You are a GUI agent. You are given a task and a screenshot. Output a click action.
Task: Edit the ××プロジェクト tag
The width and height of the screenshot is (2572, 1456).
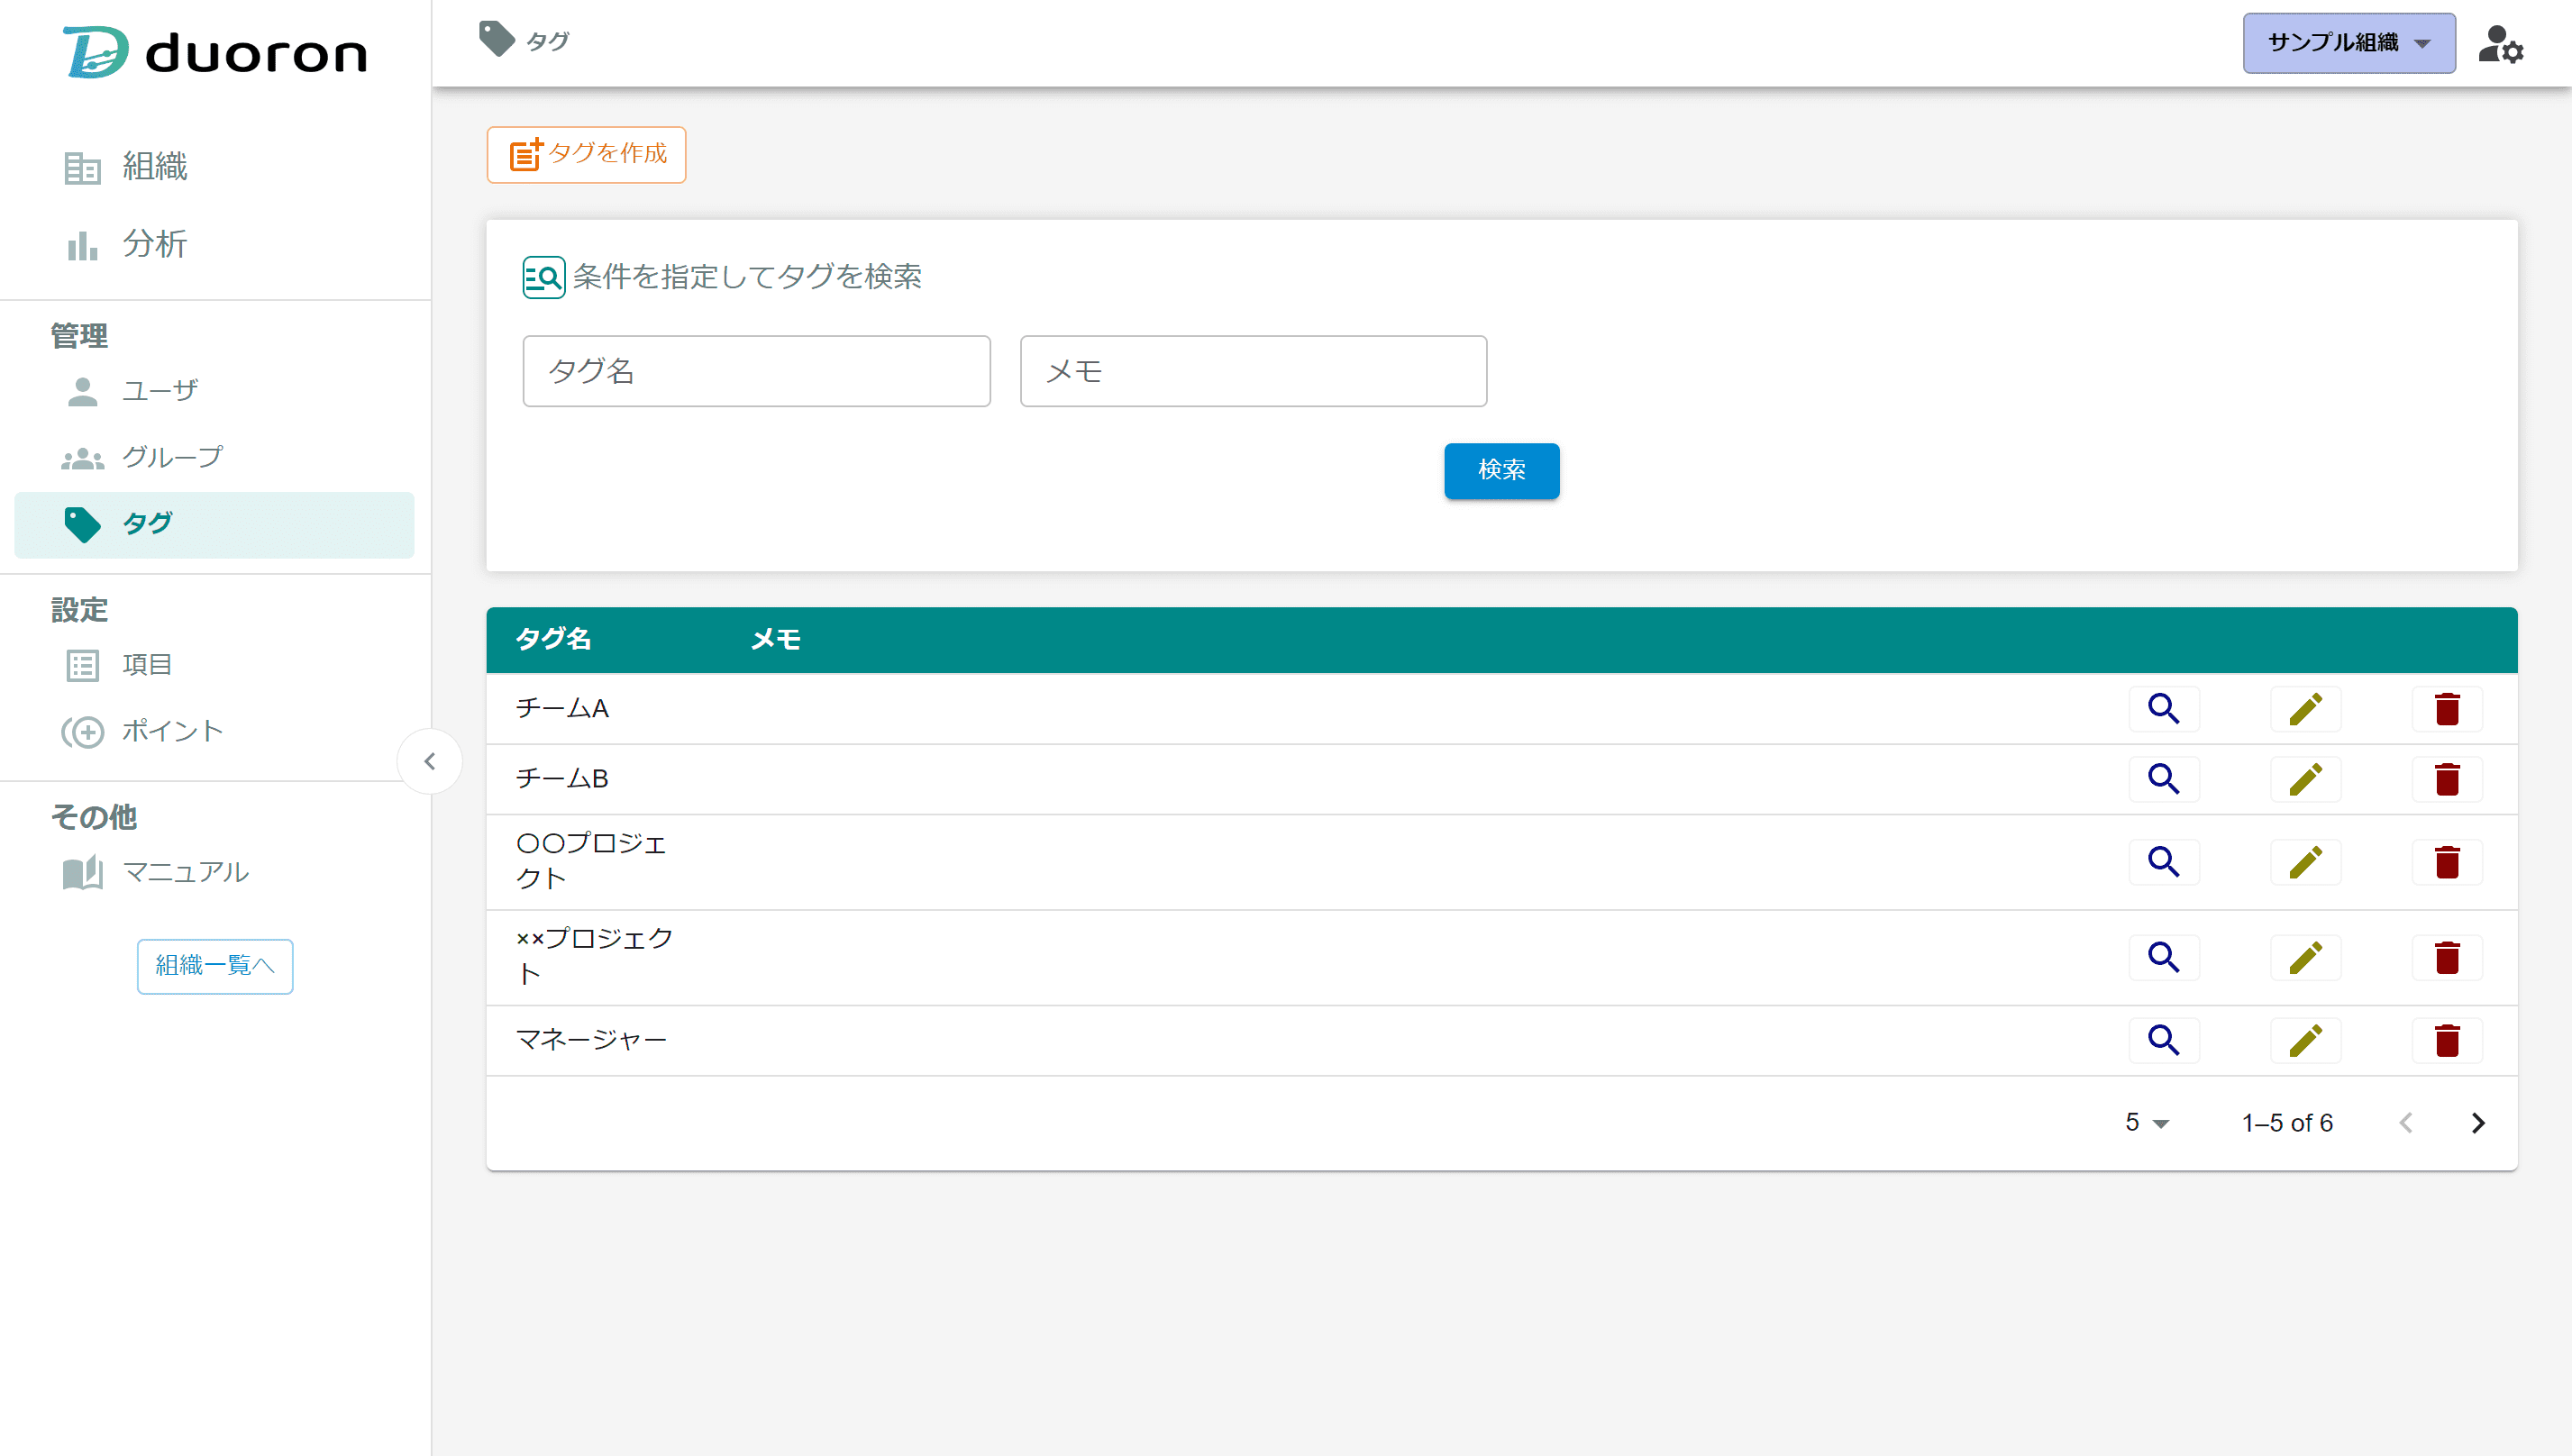click(x=2305, y=958)
